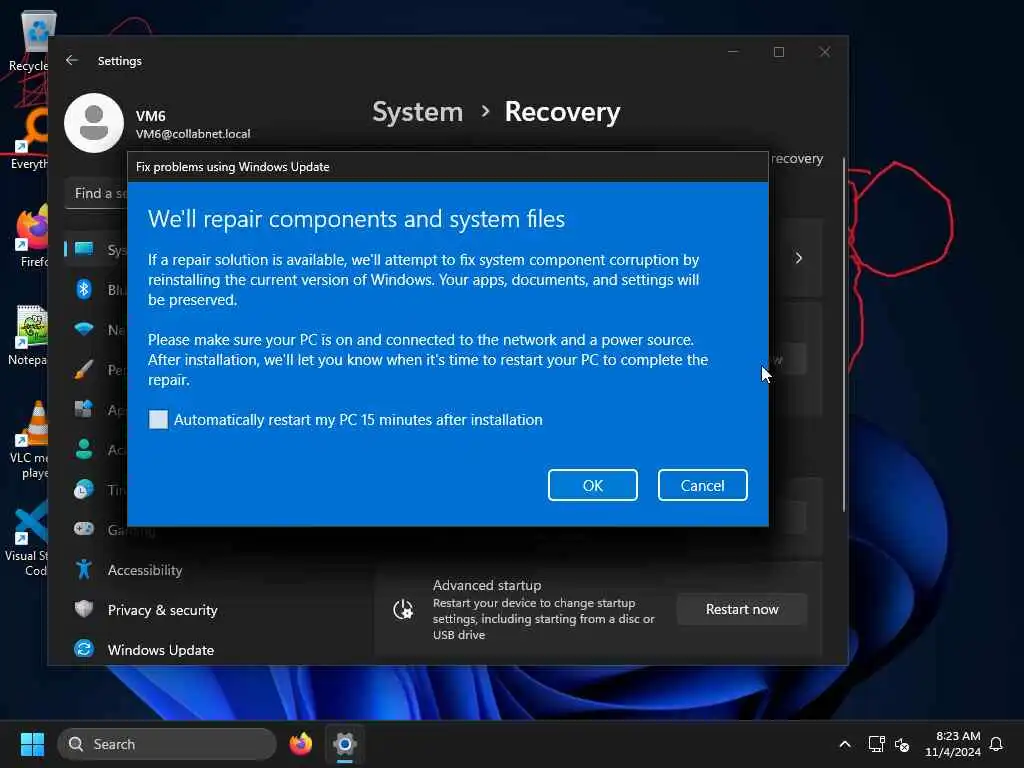The image size is (1024, 768).
Task: Open Privacy & security in the sidebar
Action: pyautogui.click(x=163, y=610)
